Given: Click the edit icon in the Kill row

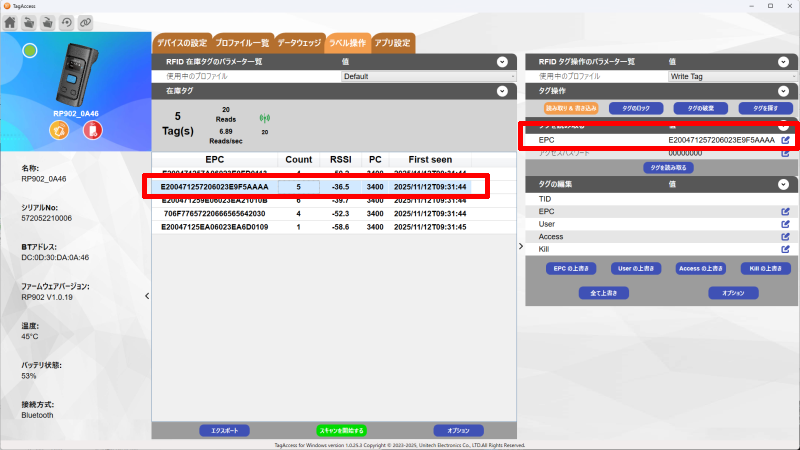Looking at the screenshot, I should click(785, 248).
